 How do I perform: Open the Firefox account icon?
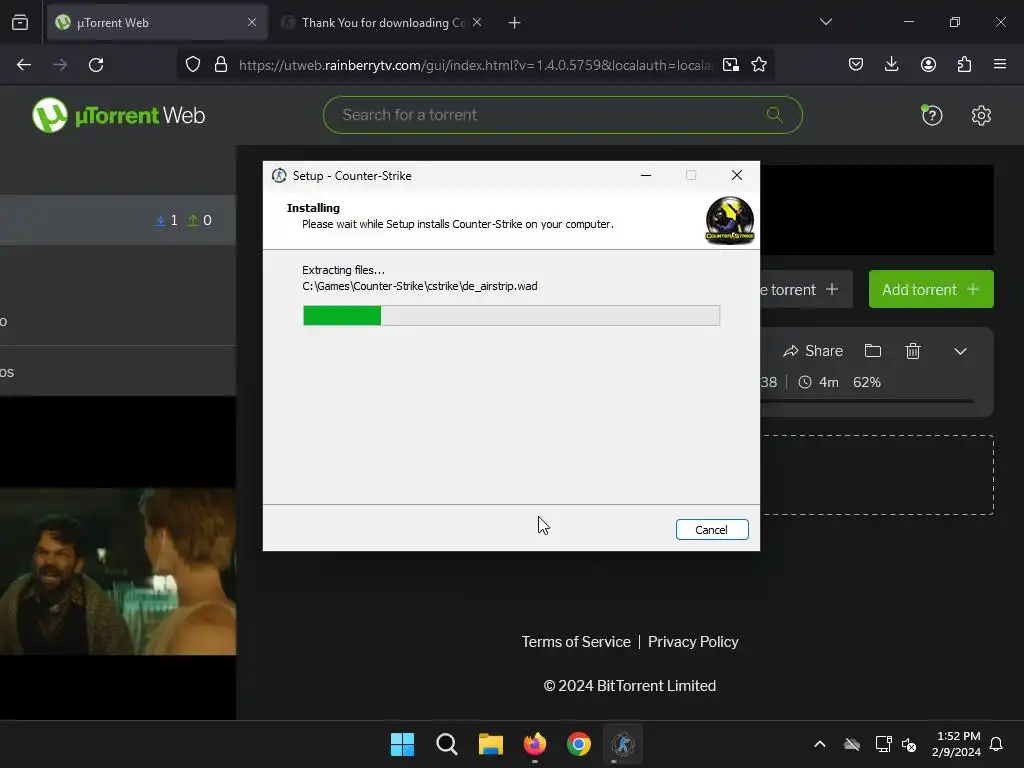click(x=928, y=64)
